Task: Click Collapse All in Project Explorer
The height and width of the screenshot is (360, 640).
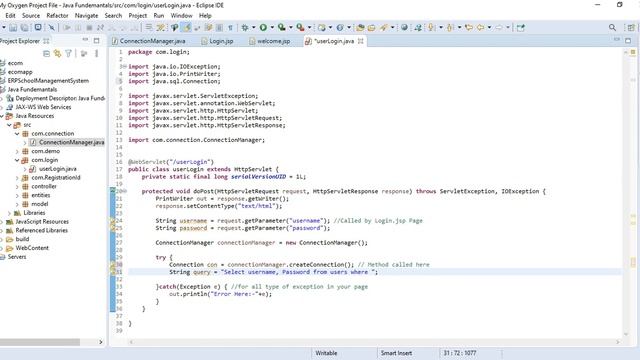Action: click(x=46, y=53)
